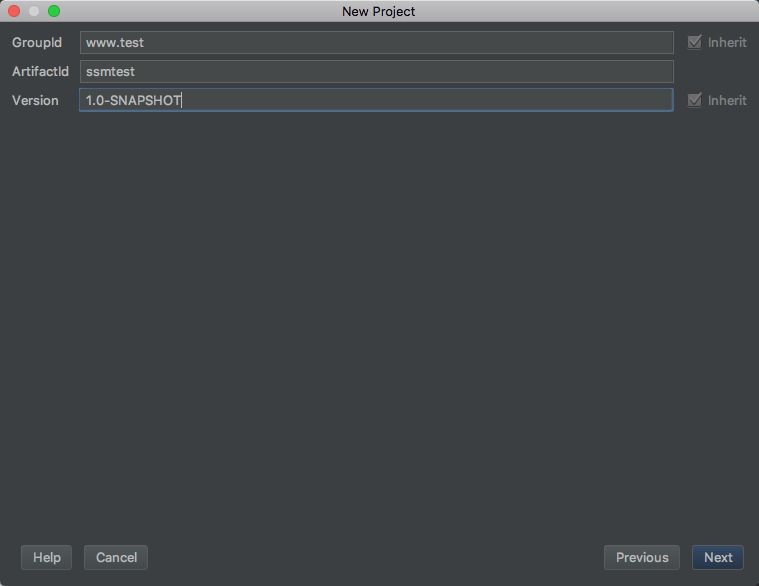Toggle the Inherit checkbox box for GroupId

coord(694,43)
